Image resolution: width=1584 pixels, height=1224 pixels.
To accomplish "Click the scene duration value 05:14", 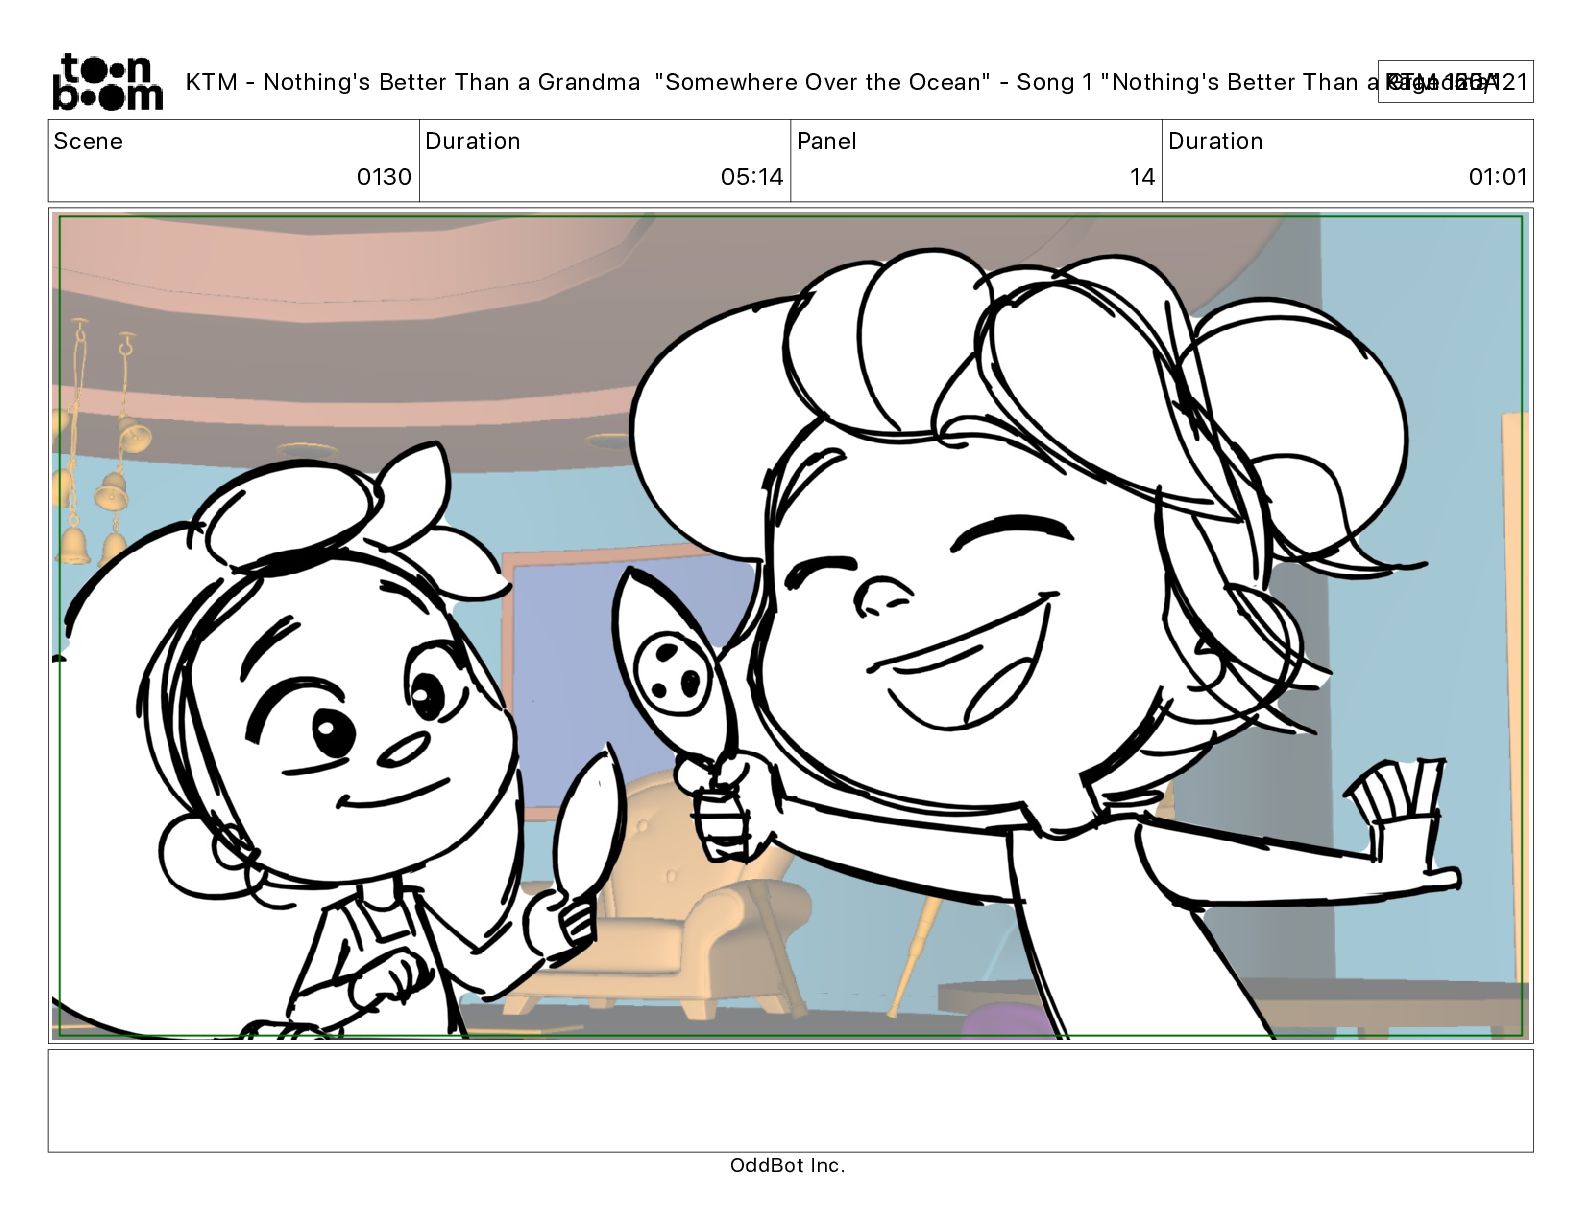I will coord(752,177).
